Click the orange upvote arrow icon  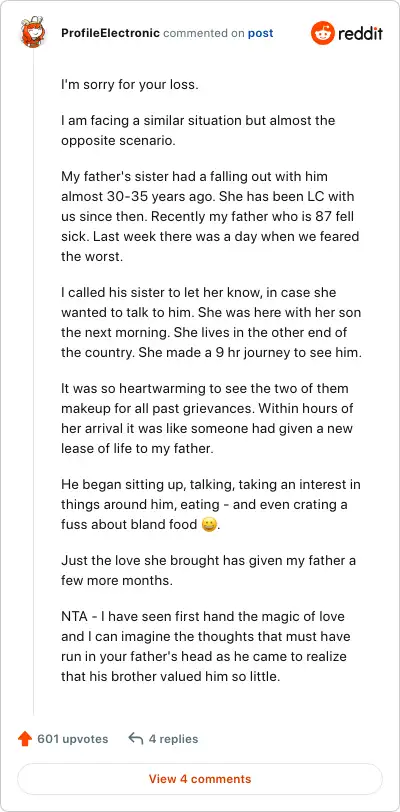24,738
